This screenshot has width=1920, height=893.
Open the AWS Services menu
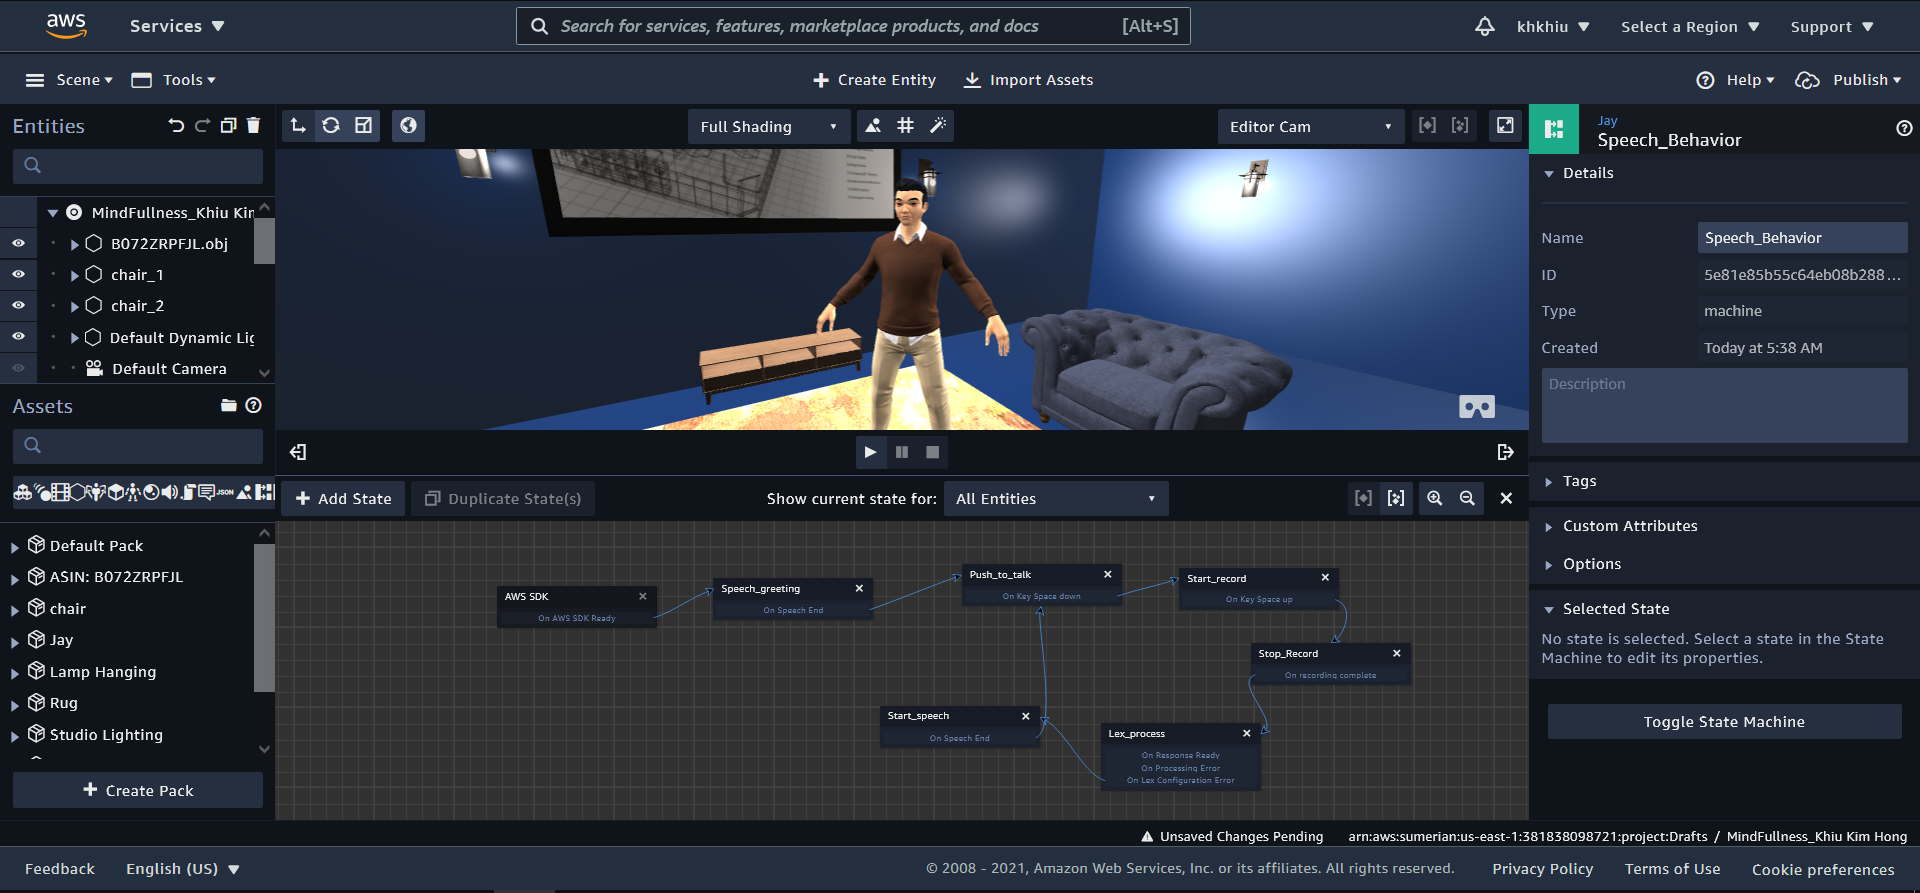coord(177,26)
